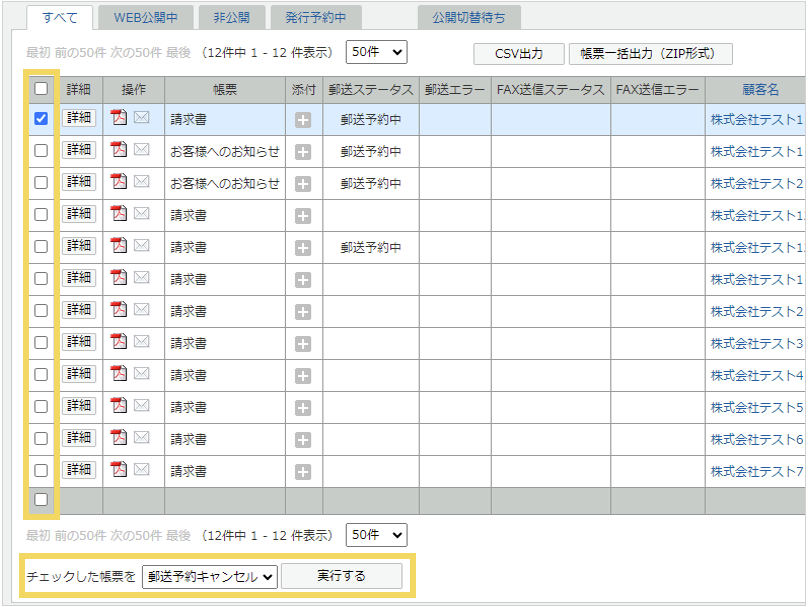Screen dimensions: 811x607
Task: Click attachment plus icon in first row
Action: (x=303, y=120)
